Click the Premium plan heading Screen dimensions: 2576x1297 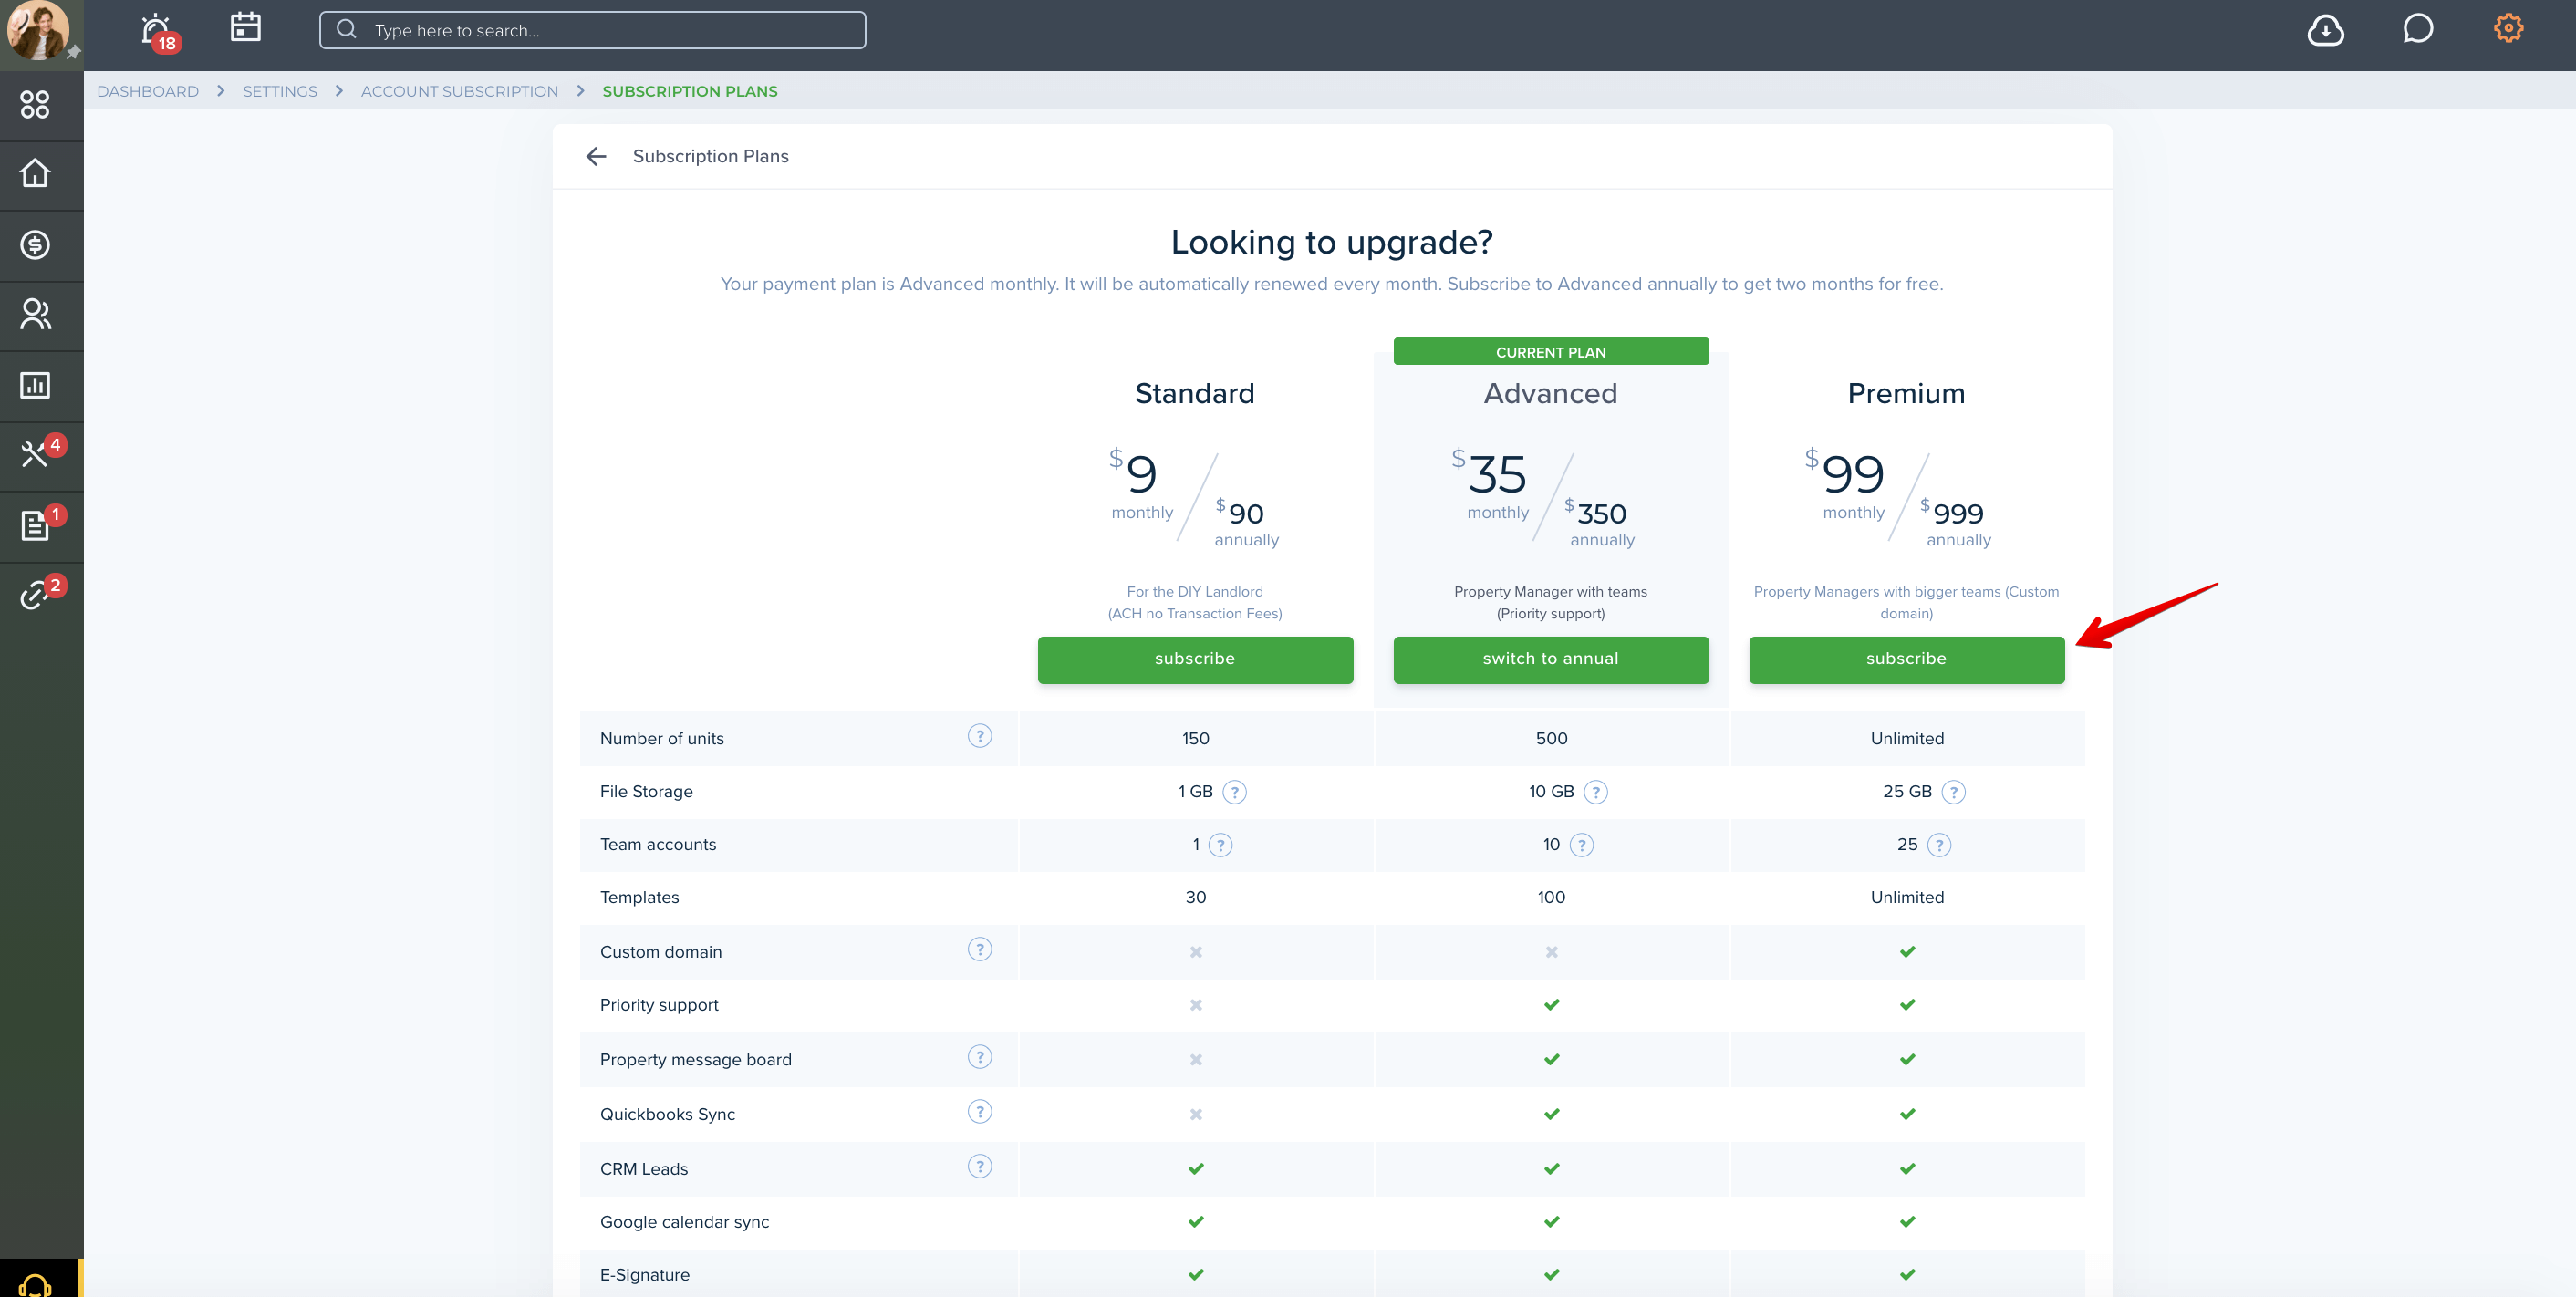1907,394
